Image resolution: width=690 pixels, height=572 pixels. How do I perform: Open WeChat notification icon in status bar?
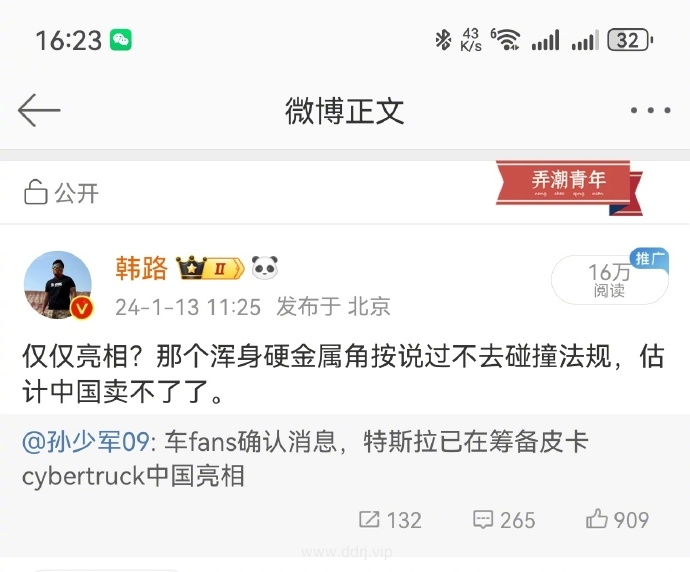click(121, 40)
